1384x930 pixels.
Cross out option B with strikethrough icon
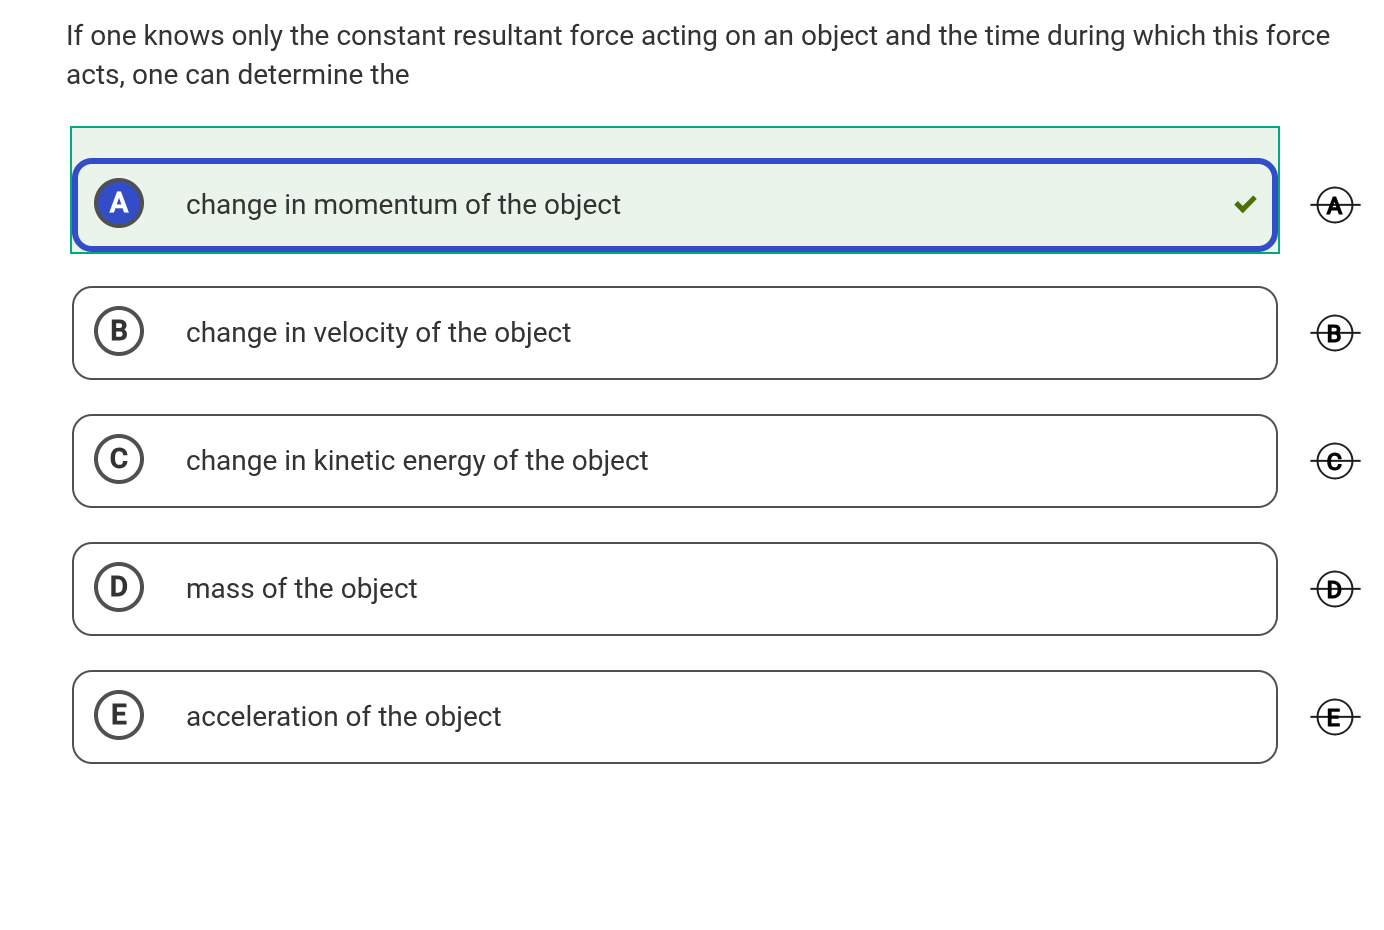(x=1334, y=333)
